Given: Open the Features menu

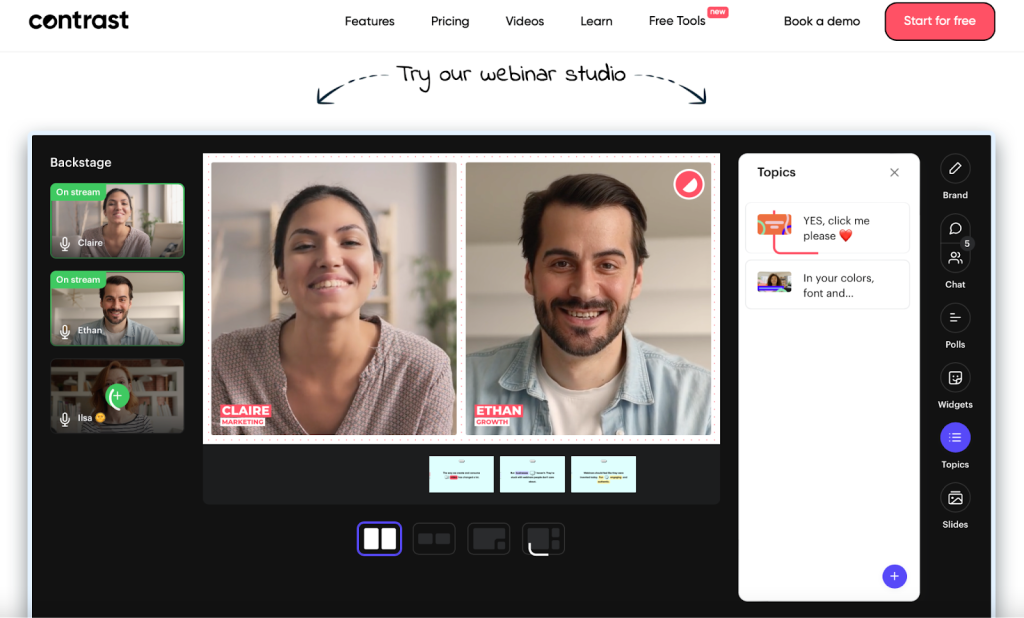Looking at the screenshot, I should point(370,21).
